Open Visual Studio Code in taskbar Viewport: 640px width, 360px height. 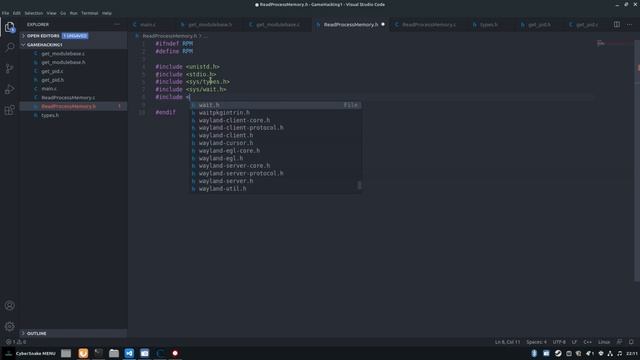point(129,353)
